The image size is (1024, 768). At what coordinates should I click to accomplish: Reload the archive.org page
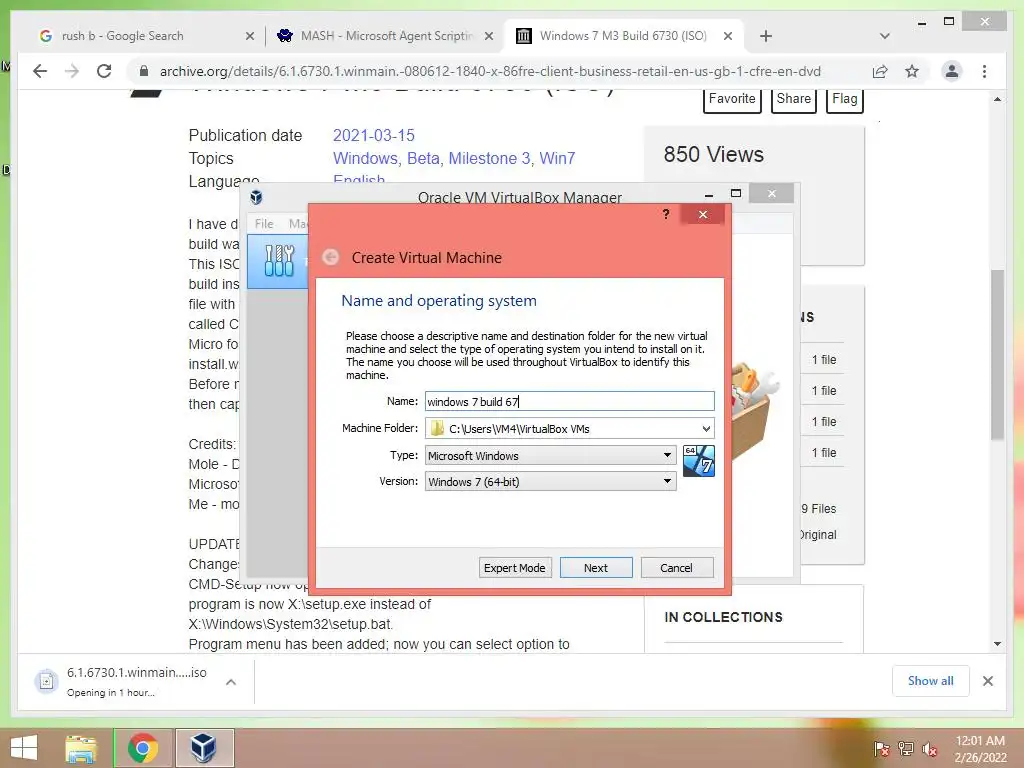[104, 71]
